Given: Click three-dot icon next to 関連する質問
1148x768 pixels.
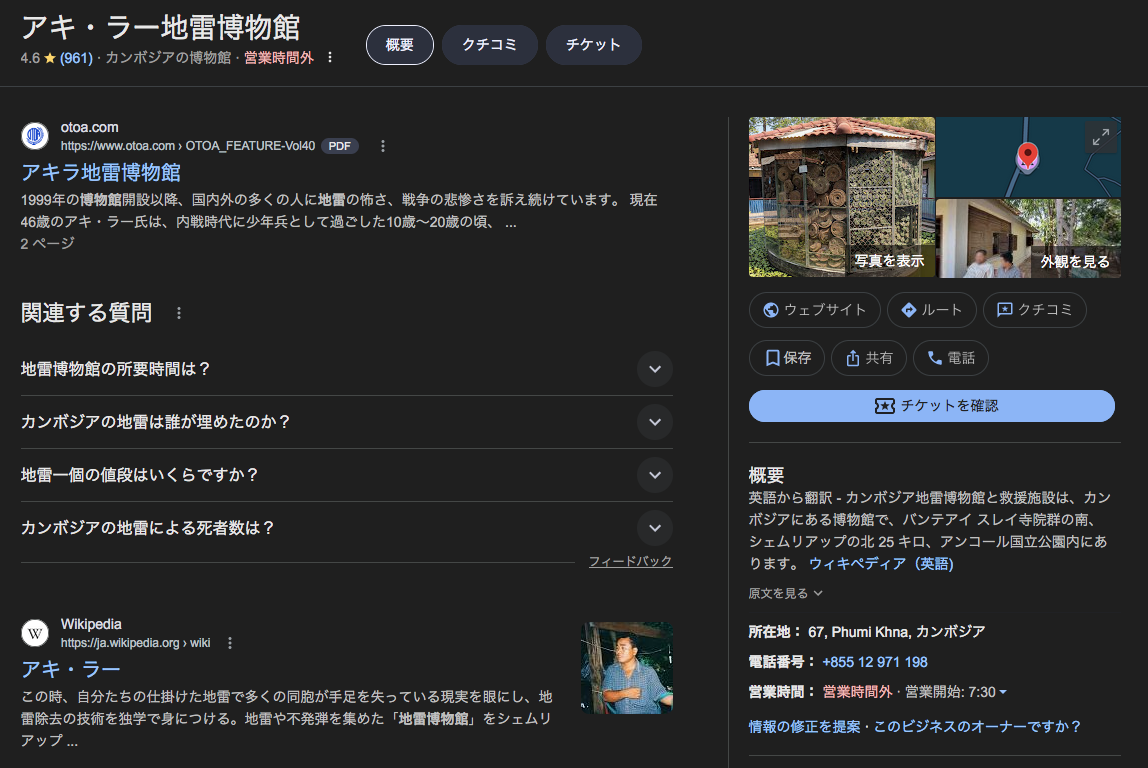Looking at the screenshot, I should click(179, 313).
